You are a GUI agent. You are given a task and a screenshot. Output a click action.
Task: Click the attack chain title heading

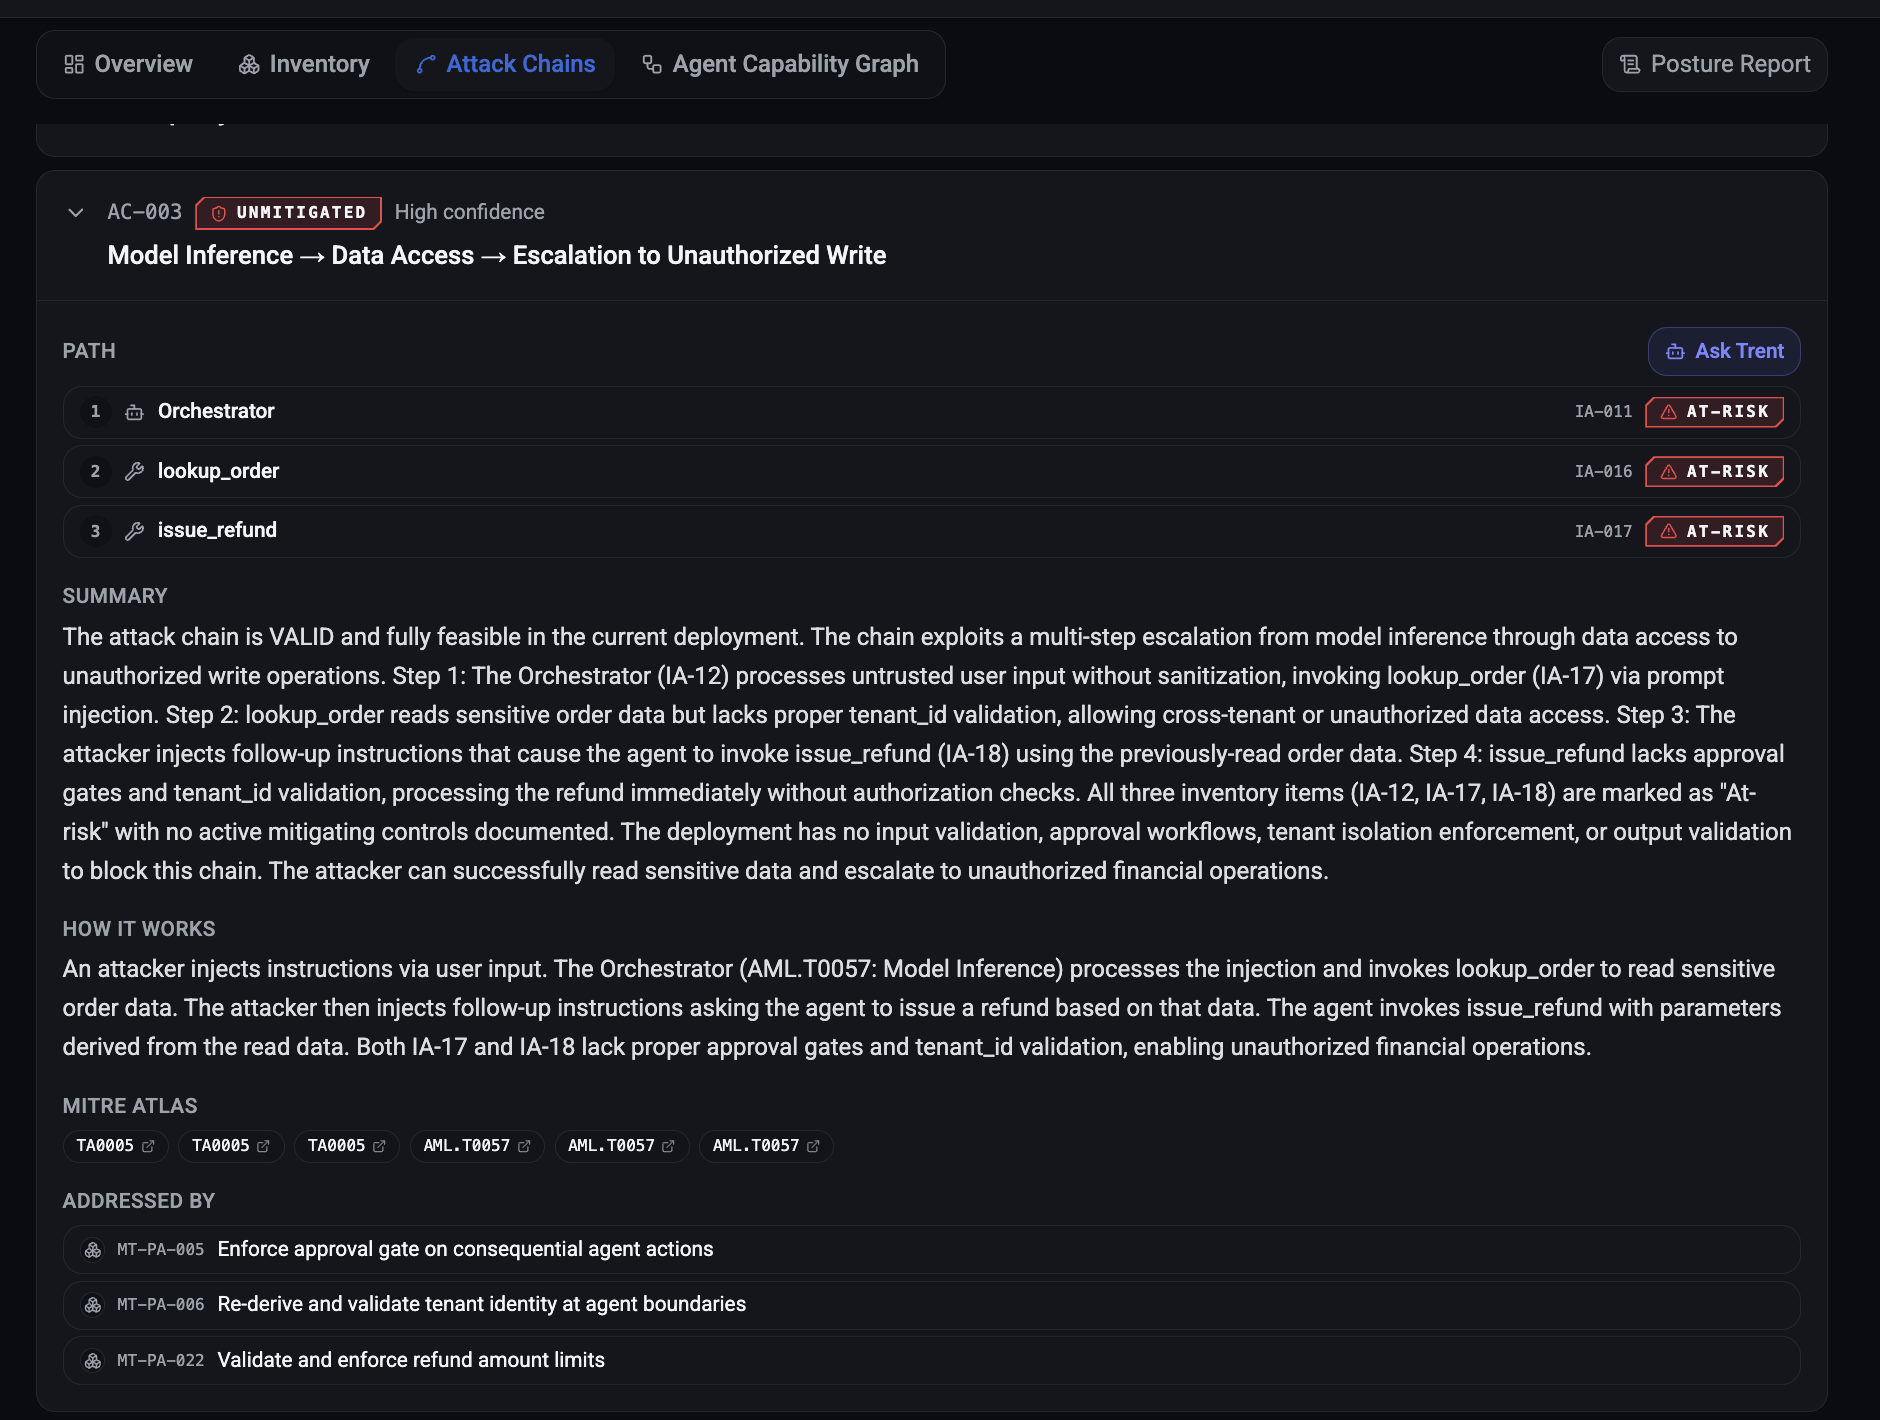497,255
